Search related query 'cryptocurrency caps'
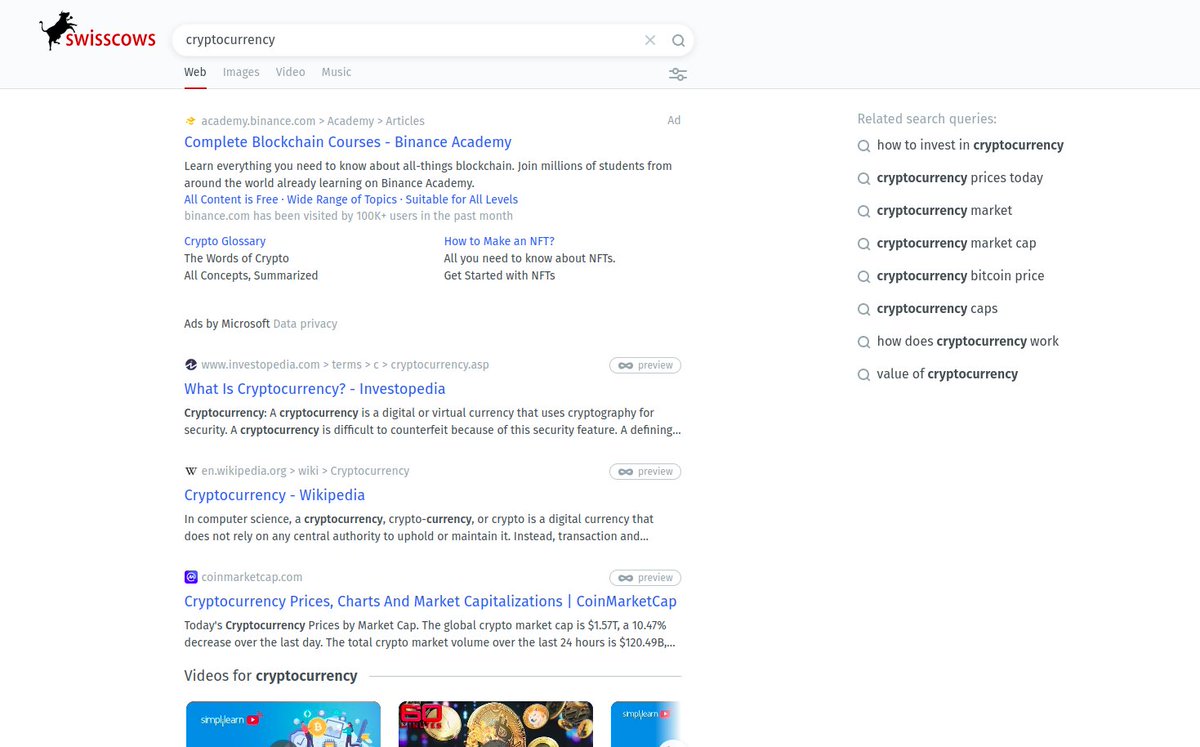Screen dimensions: 1200x747 (x=937, y=308)
